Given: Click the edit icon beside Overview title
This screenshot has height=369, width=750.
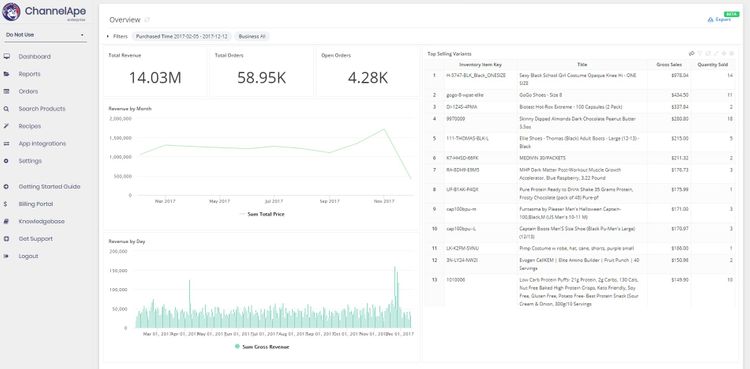Looking at the screenshot, I should pos(147,20).
